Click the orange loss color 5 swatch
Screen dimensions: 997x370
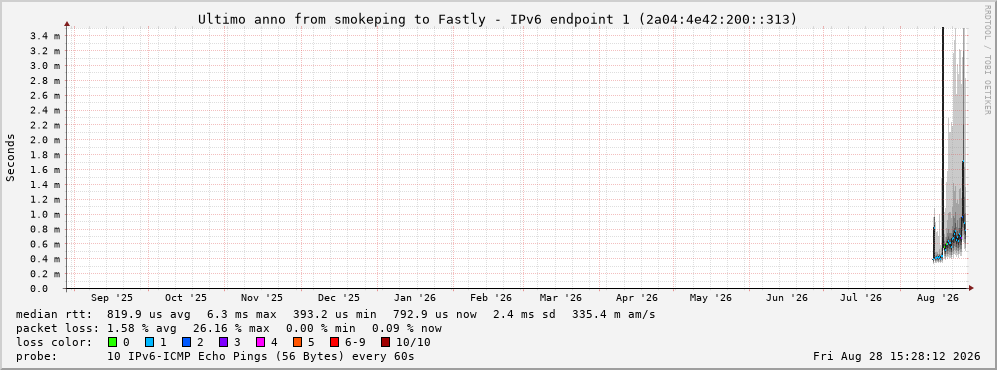click(x=297, y=342)
